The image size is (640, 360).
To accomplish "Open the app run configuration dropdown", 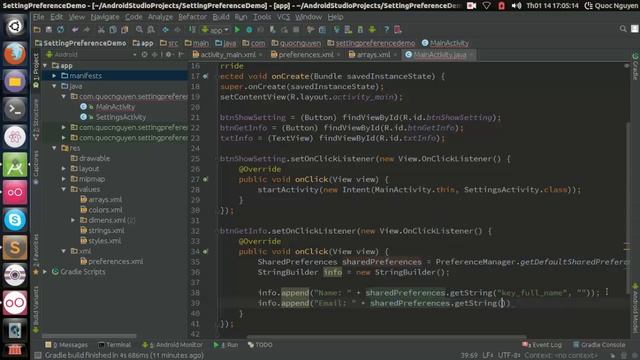I will click(215, 29).
